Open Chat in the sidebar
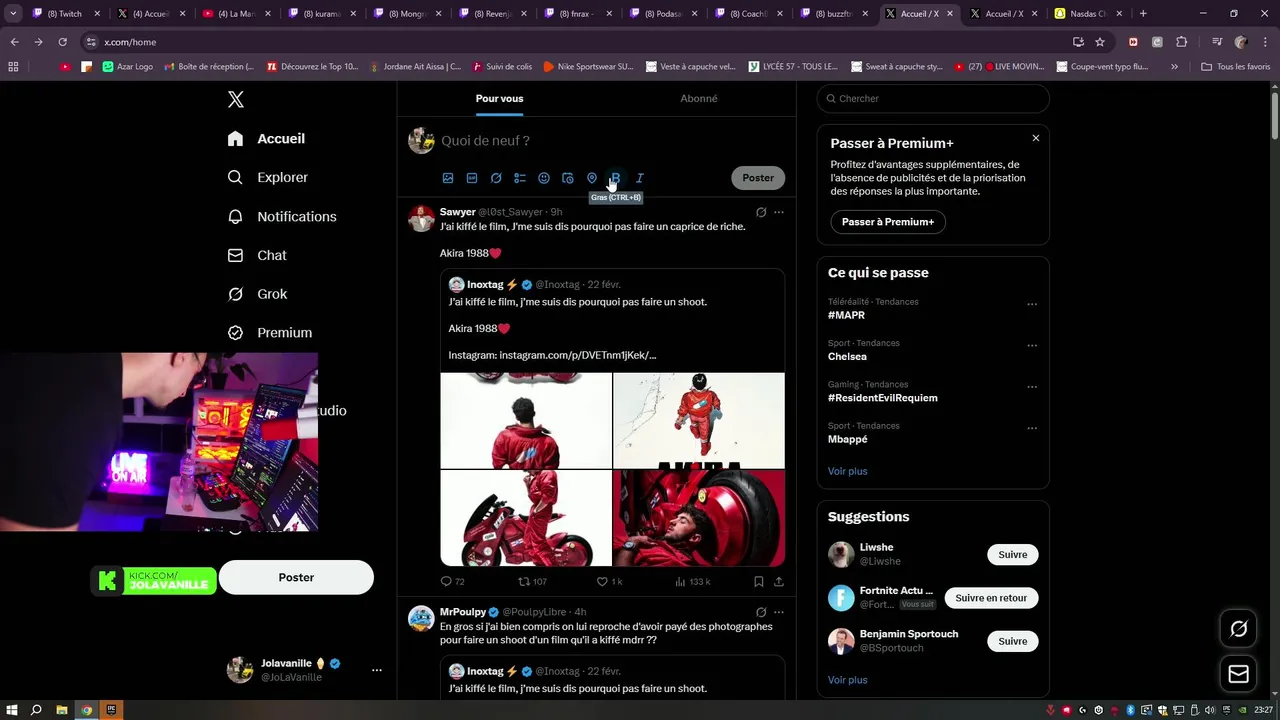This screenshot has height=720, width=1280. click(258, 255)
